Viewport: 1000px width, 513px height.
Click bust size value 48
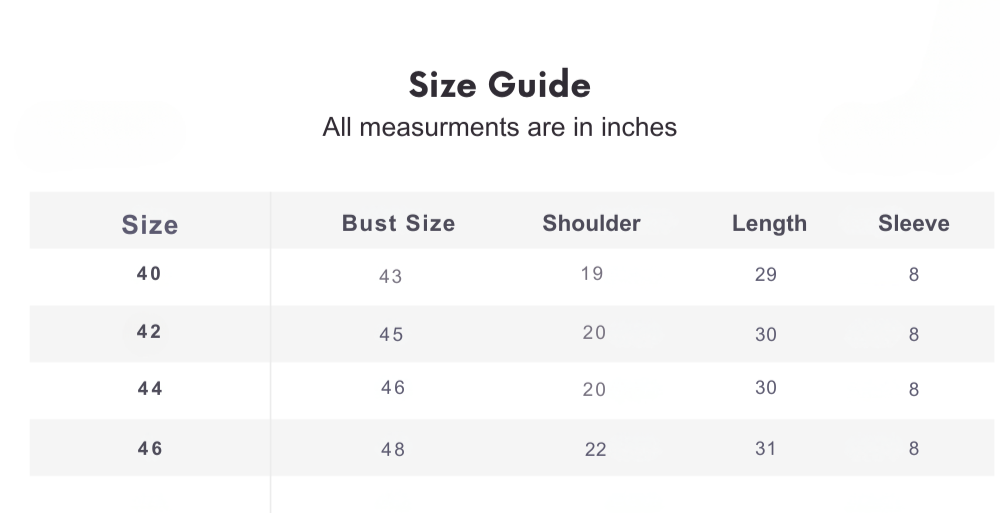[393, 450]
